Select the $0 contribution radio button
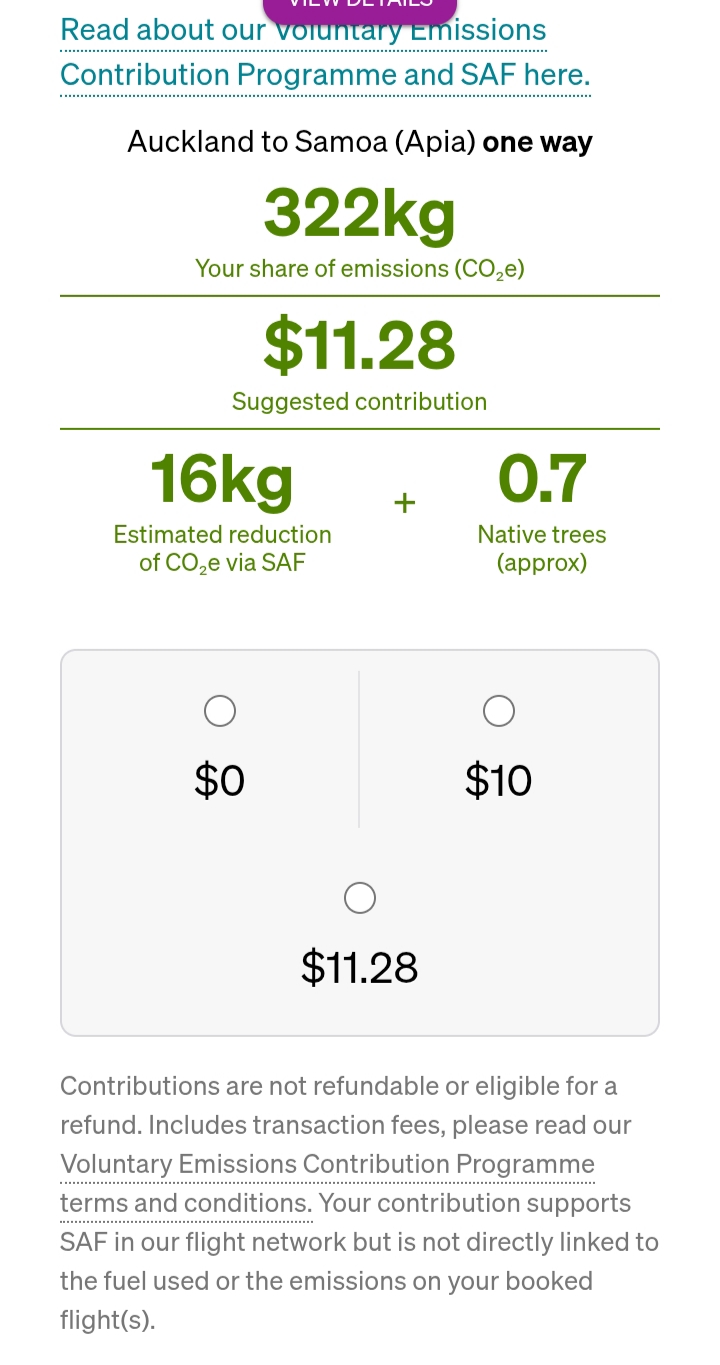 220,711
